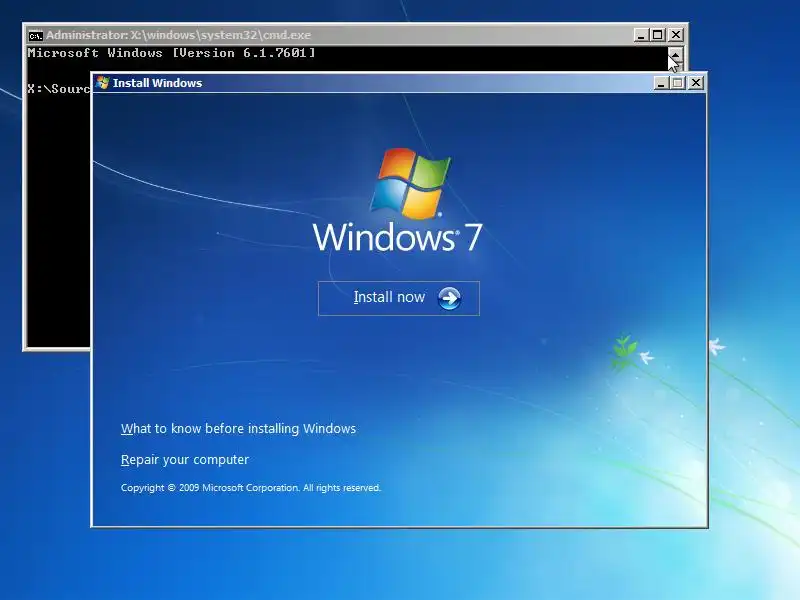The image size is (800, 600).
Task: Click the cmd window scroll-up arrow
Action: coord(675,54)
